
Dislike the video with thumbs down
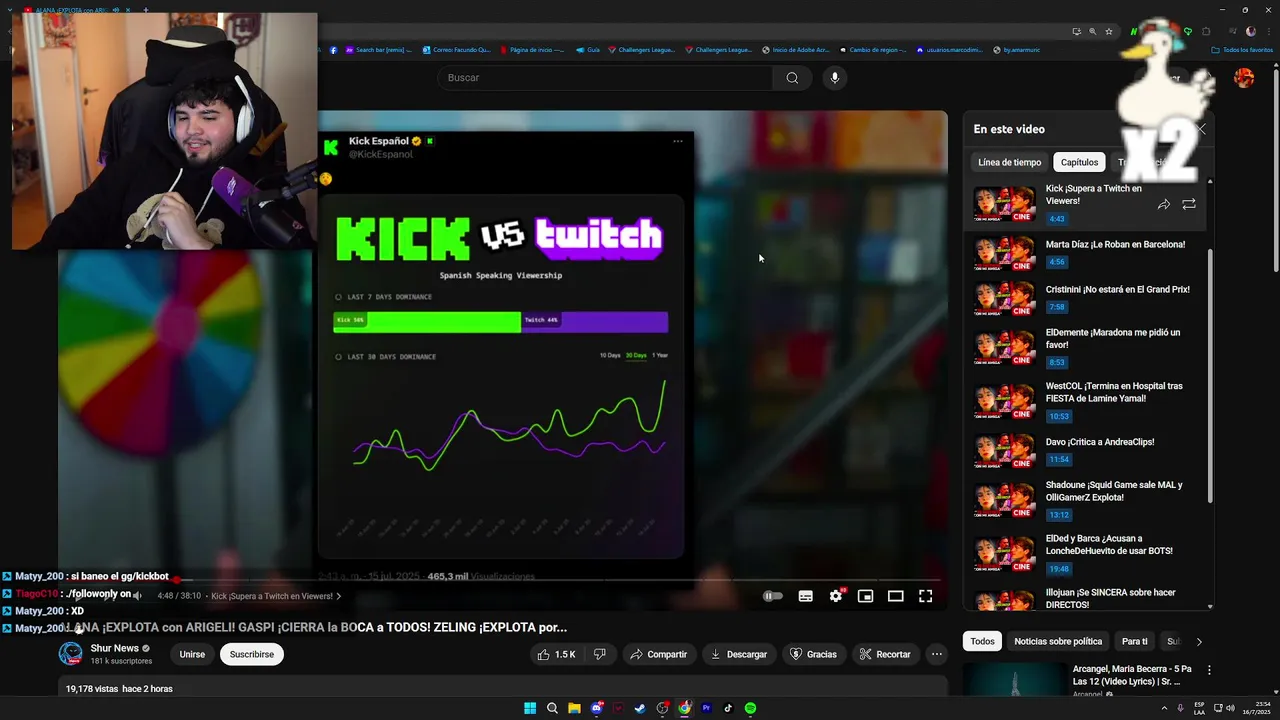coord(600,654)
